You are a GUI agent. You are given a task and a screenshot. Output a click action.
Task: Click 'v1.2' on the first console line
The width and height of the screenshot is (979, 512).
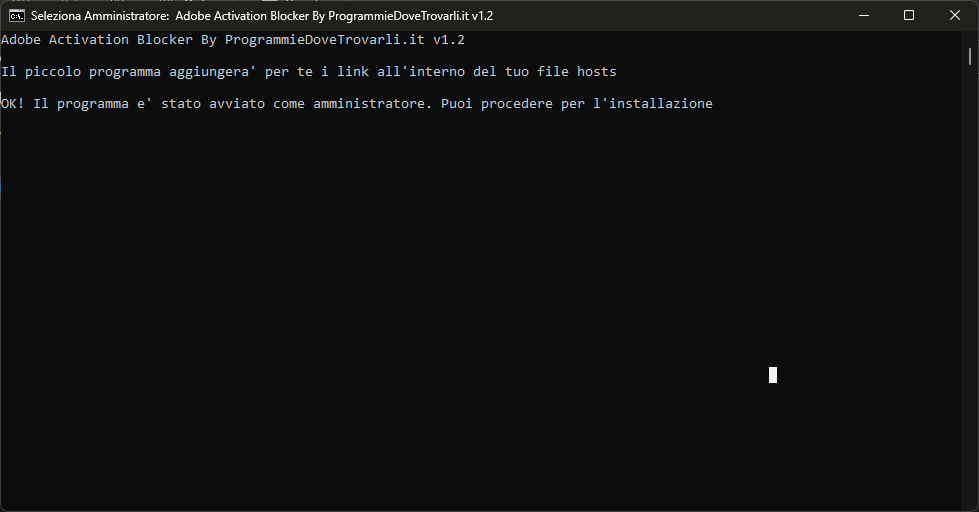coord(449,39)
